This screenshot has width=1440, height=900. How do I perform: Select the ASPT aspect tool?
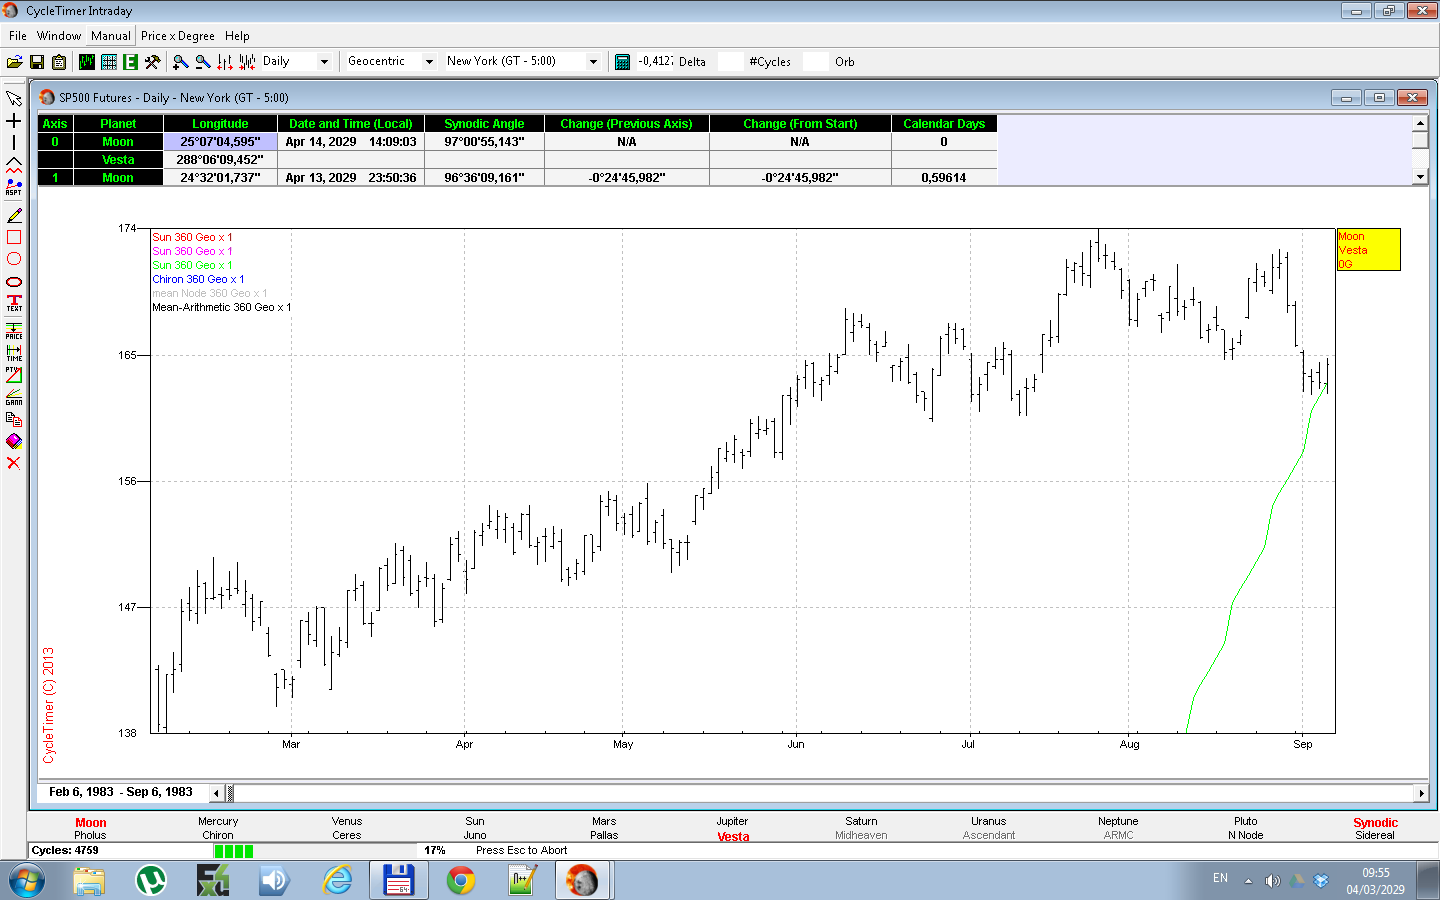click(x=14, y=187)
